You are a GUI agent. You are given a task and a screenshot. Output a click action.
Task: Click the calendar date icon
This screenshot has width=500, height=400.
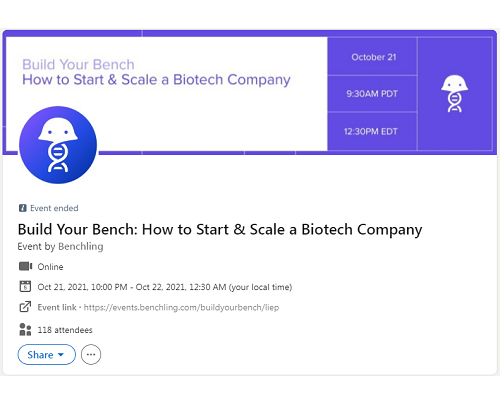pos(25,287)
